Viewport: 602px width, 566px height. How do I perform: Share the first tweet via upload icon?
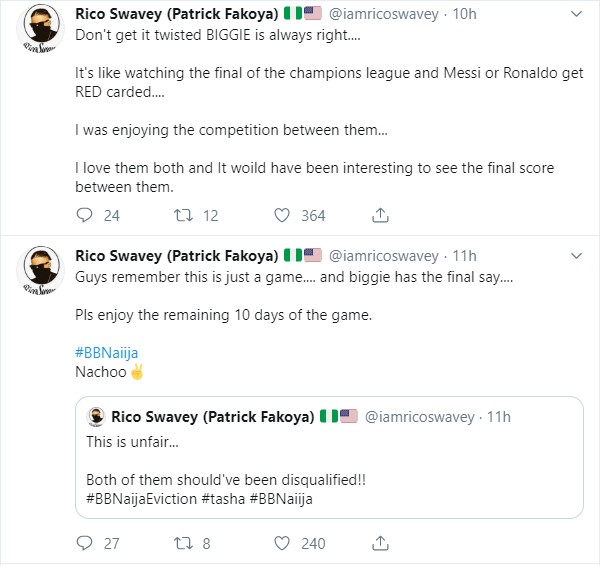[380, 215]
